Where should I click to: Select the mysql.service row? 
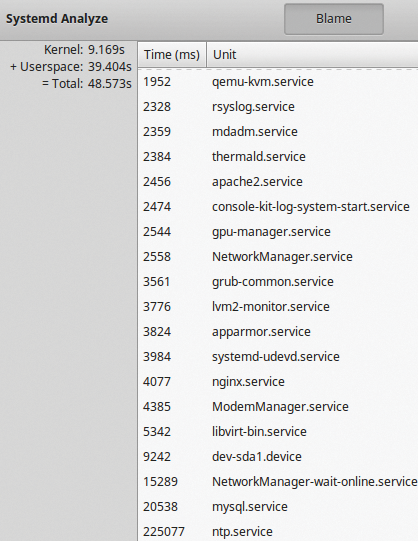click(x=278, y=507)
